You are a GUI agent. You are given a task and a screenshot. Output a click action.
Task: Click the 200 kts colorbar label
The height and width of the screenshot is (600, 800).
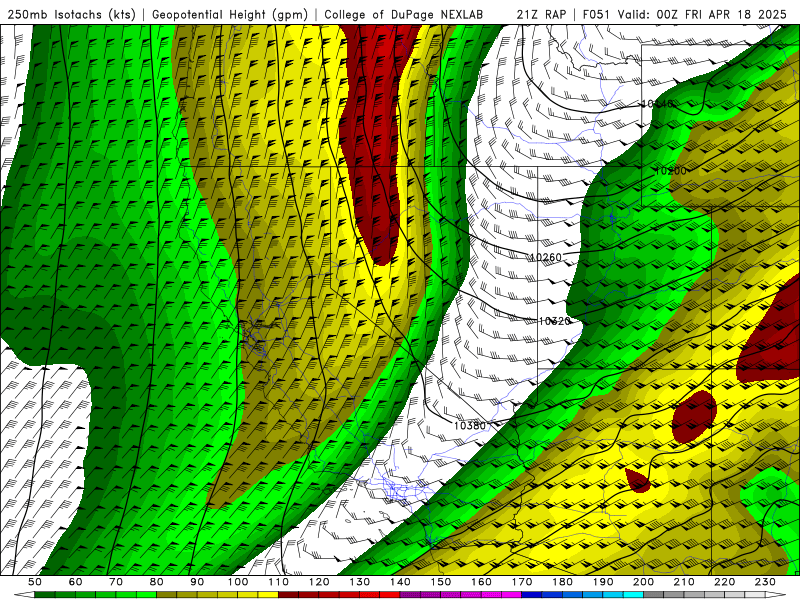point(643,582)
